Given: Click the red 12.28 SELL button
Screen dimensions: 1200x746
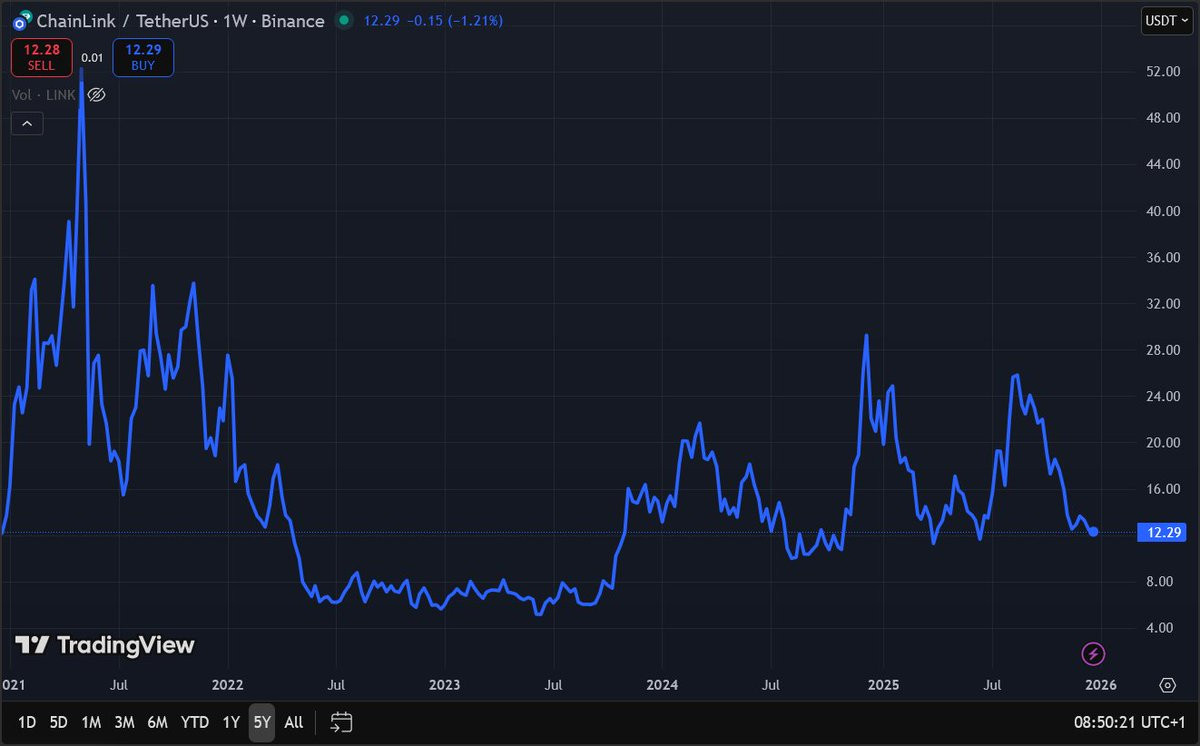Looking at the screenshot, I should pyautogui.click(x=41, y=58).
